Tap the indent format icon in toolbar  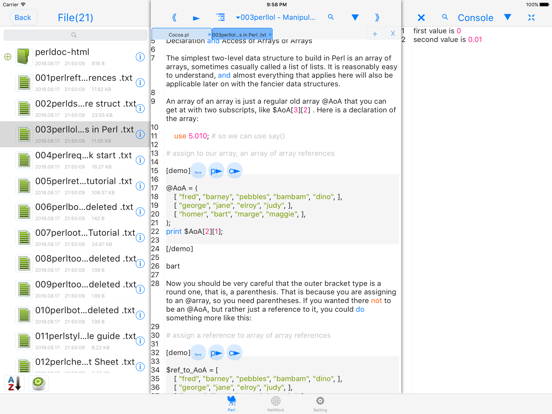[x=220, y=17]
